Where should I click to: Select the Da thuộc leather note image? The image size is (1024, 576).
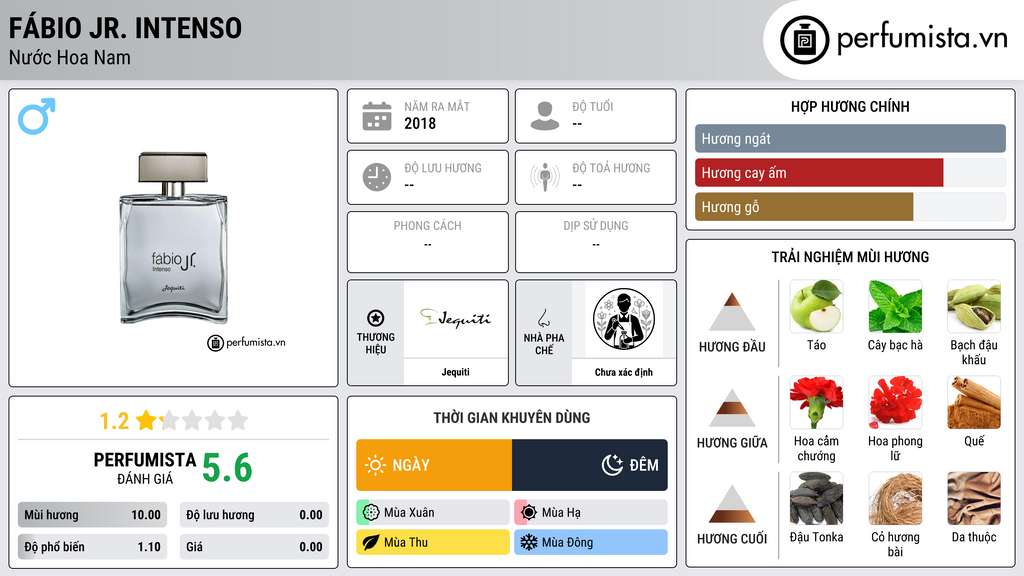tap(974, 498)
